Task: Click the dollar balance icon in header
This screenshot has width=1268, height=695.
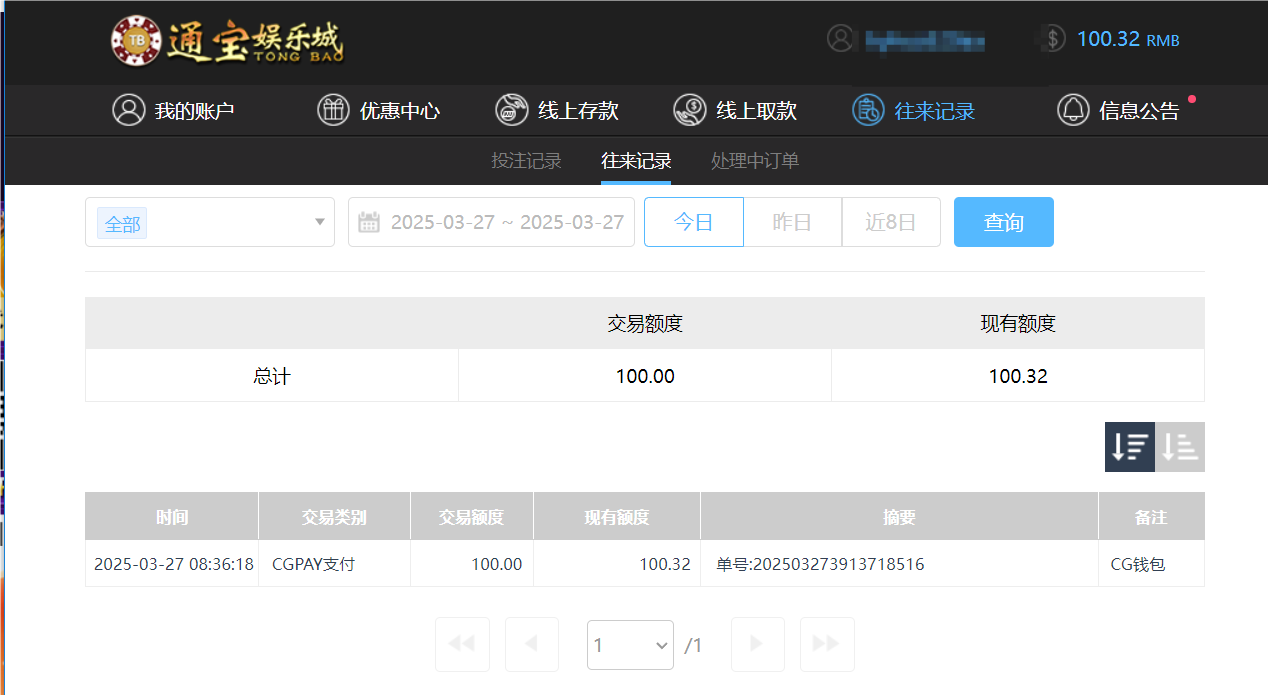Action: [x=1050, y=39]
